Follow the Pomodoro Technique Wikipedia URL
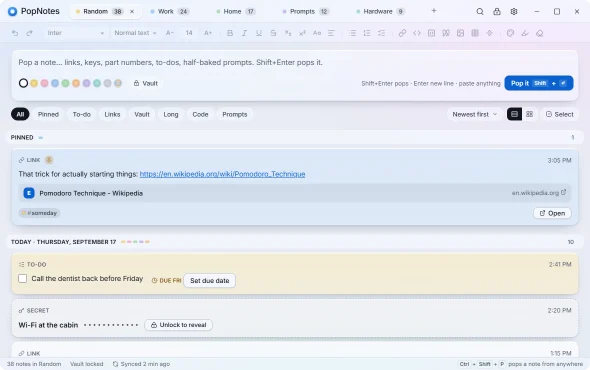The width and height of the screenshot is (590, 370). 222,174
